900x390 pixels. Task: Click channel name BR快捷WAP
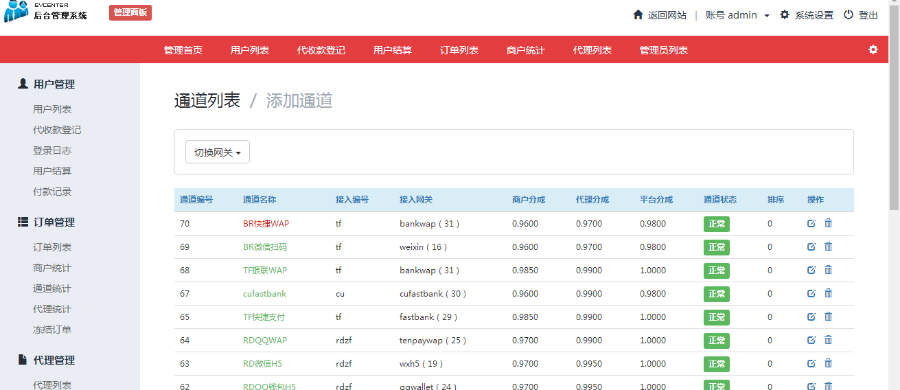[266, 224]
